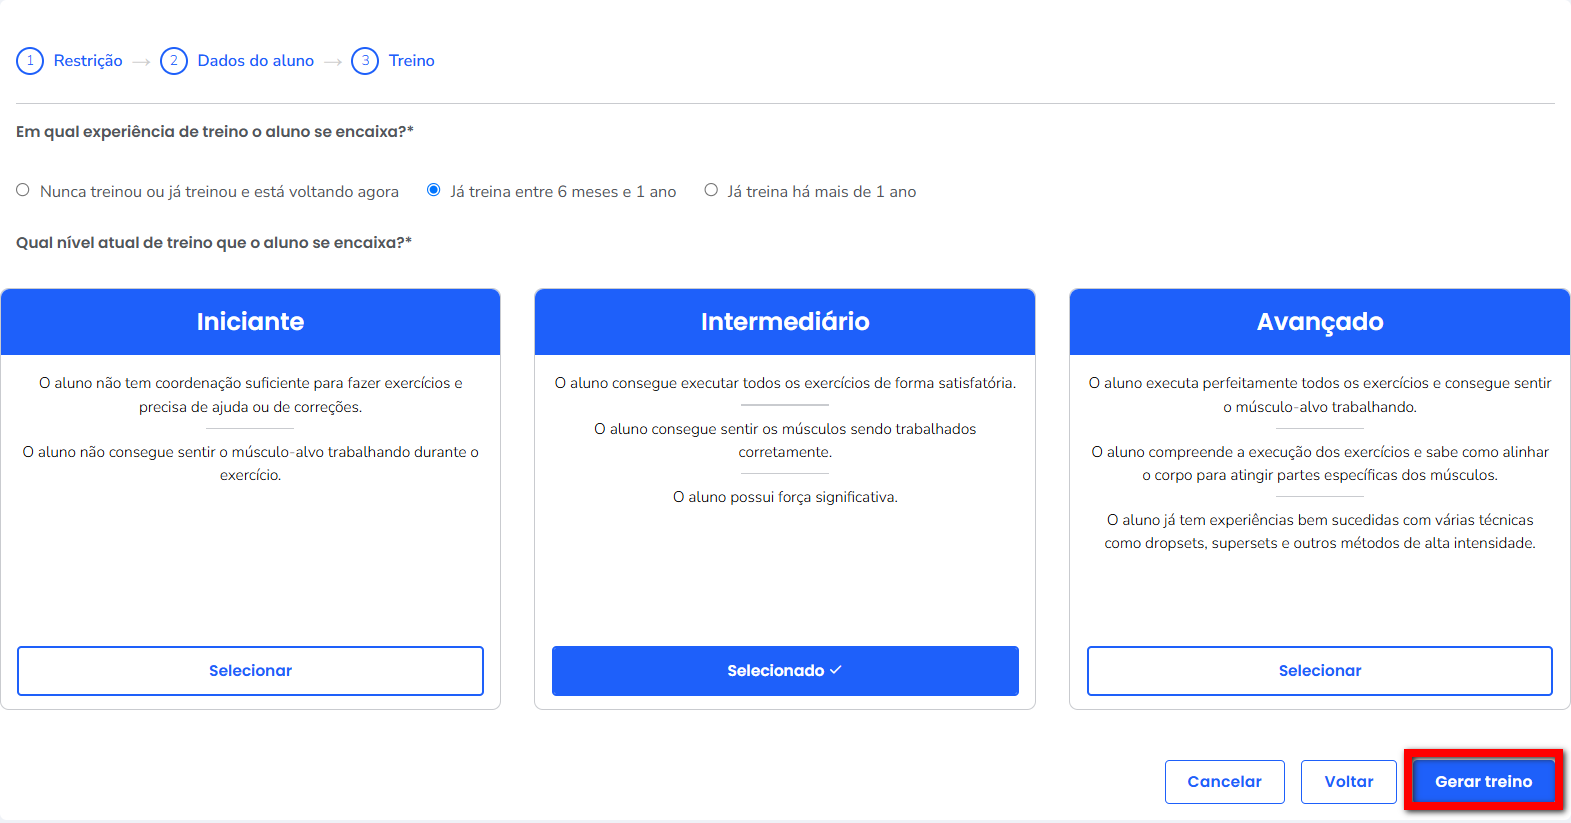Screen dimensions: 1571x823
Task: Select 'Nunca treinou ou já treinou' radio option
Action: tap(23, 190)
